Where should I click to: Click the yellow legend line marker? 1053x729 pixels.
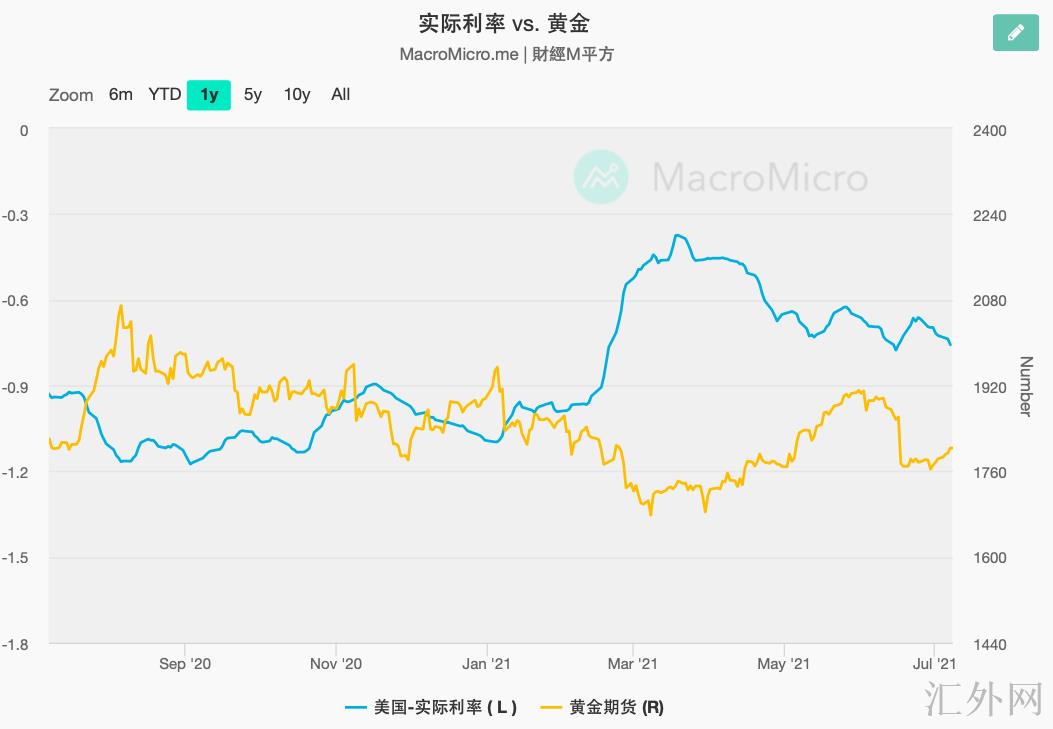click(552, 707)
